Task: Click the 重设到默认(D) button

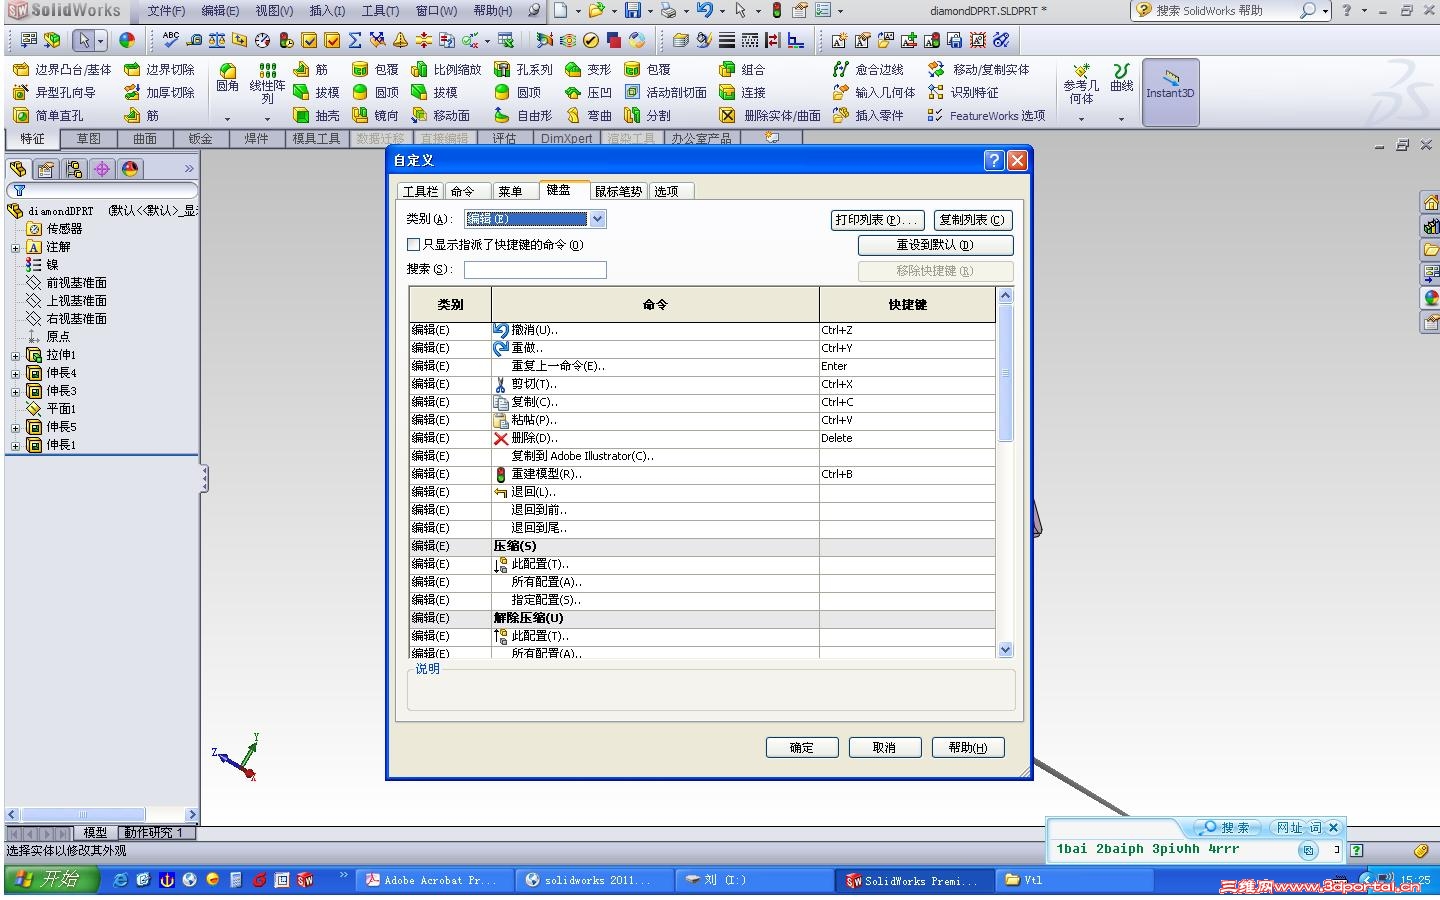Action: pyautogui.click(x=935, y=245)
